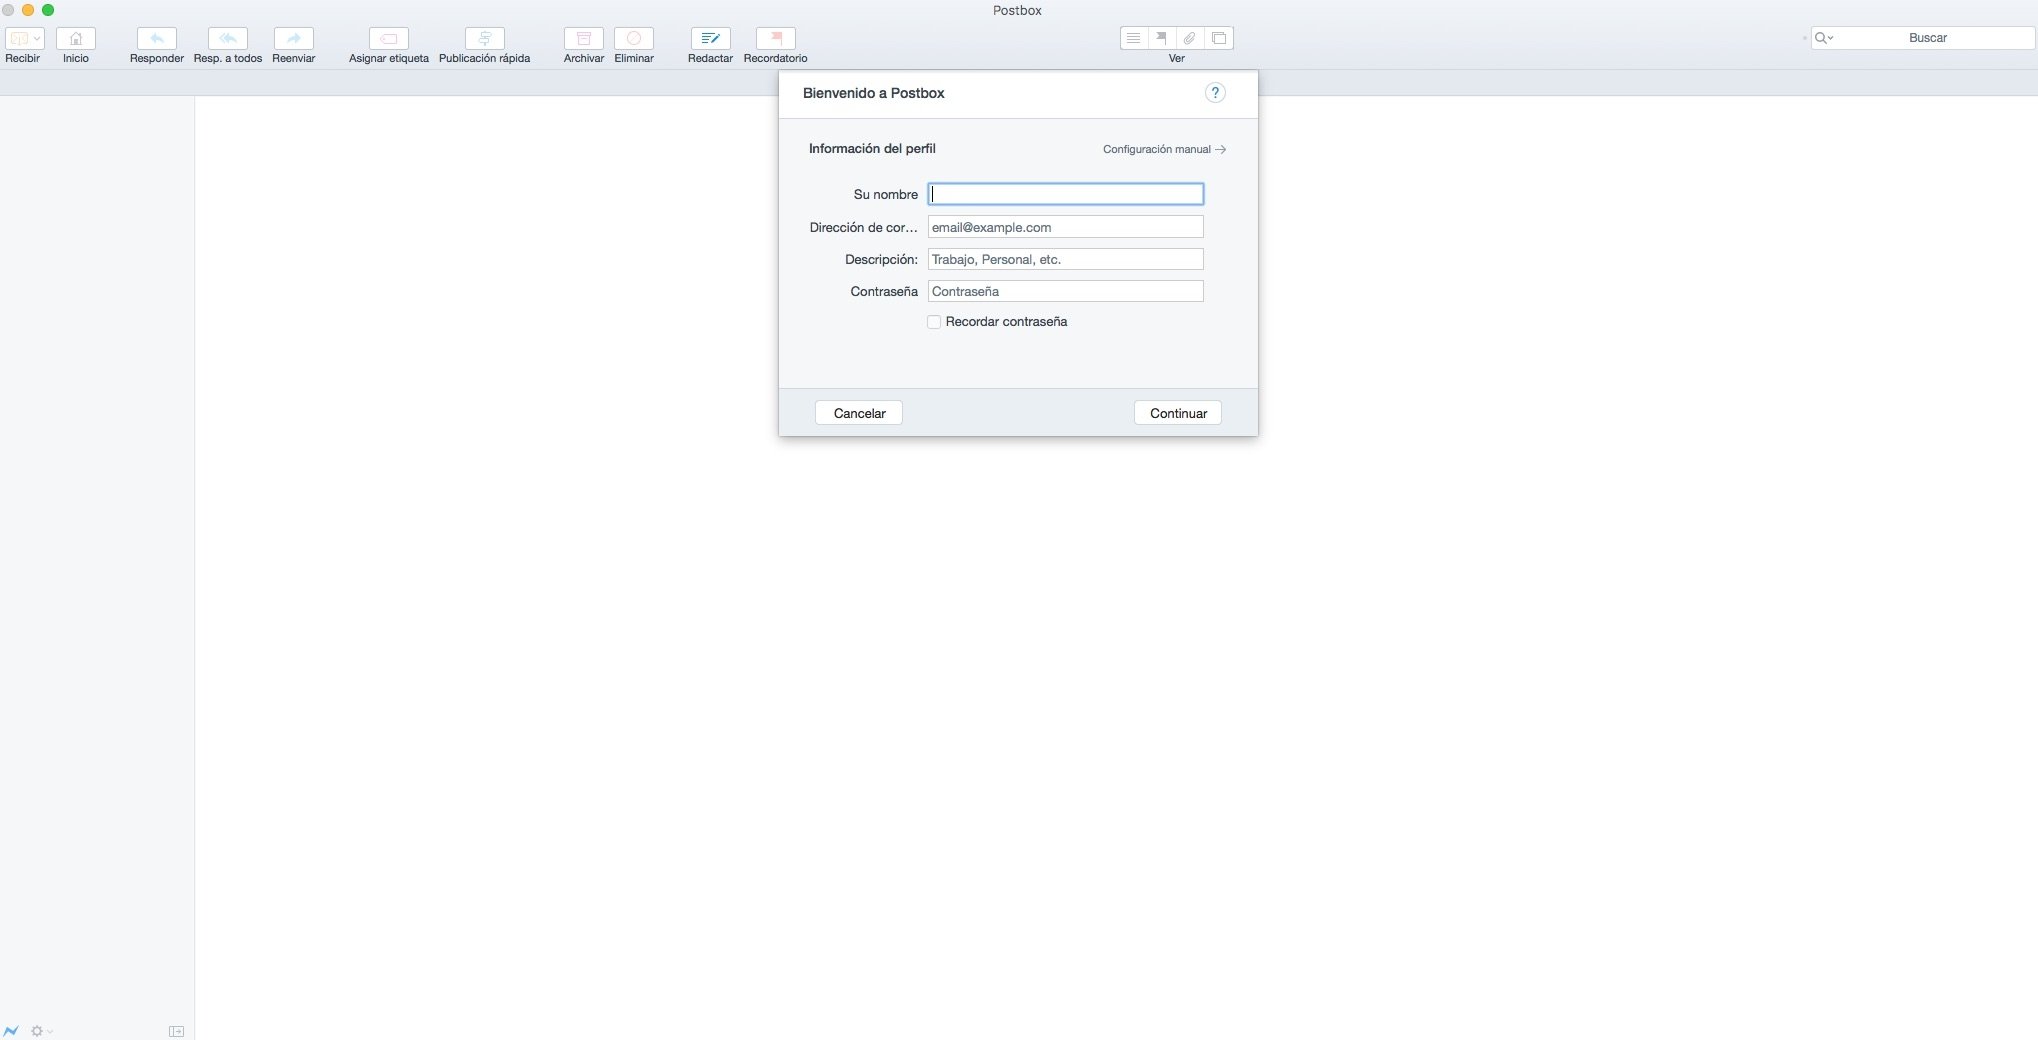This screenshot has width=2038, height=1040.
Task: Click the Contraseña password field
Action: tap(1066, 291)
